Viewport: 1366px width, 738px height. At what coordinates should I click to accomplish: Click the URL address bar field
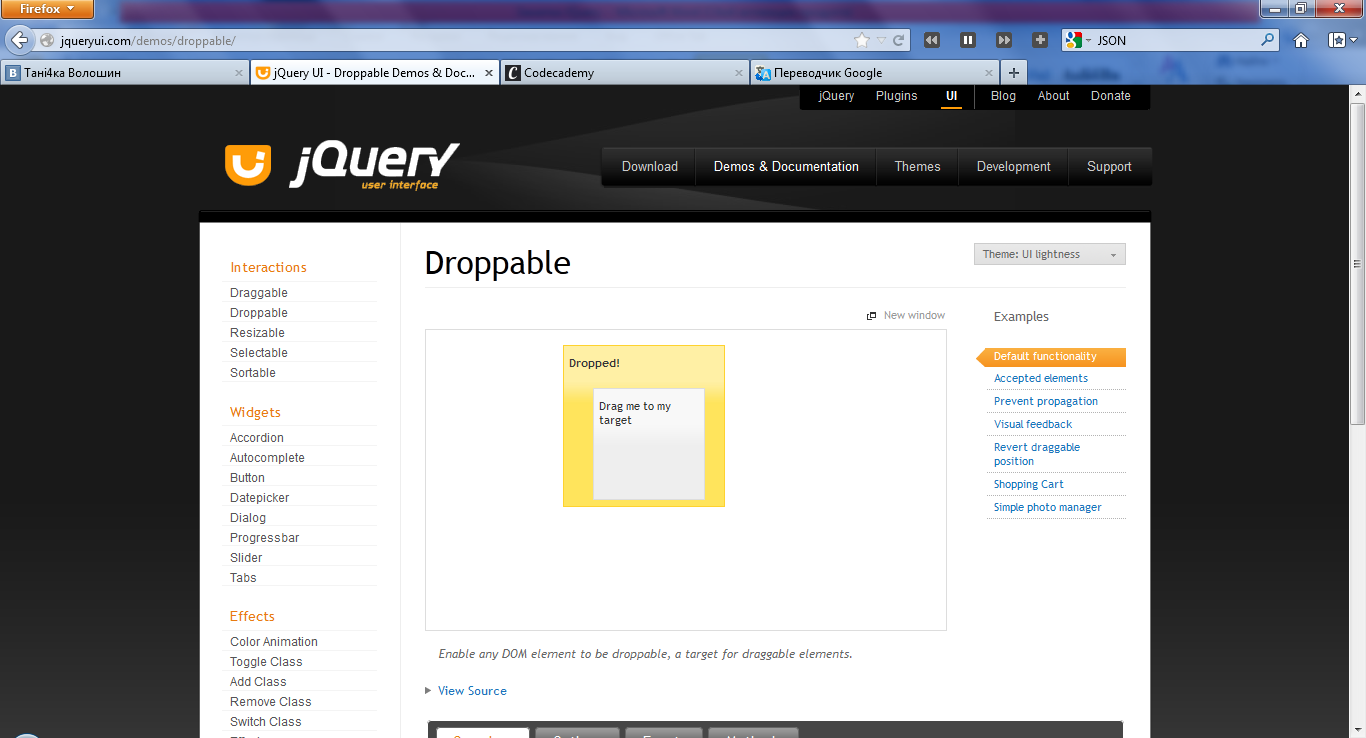pos(455,40)
